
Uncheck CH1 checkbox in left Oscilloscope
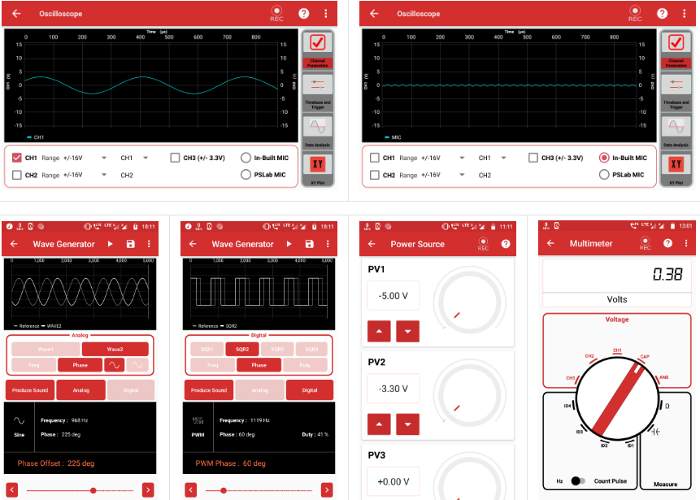[17, 158]
